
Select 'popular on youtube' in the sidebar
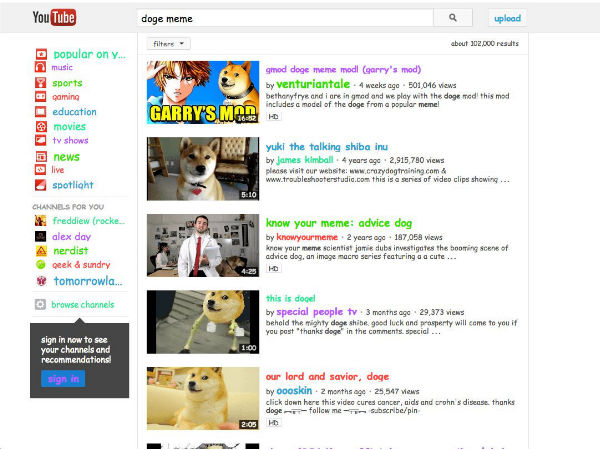88,54
